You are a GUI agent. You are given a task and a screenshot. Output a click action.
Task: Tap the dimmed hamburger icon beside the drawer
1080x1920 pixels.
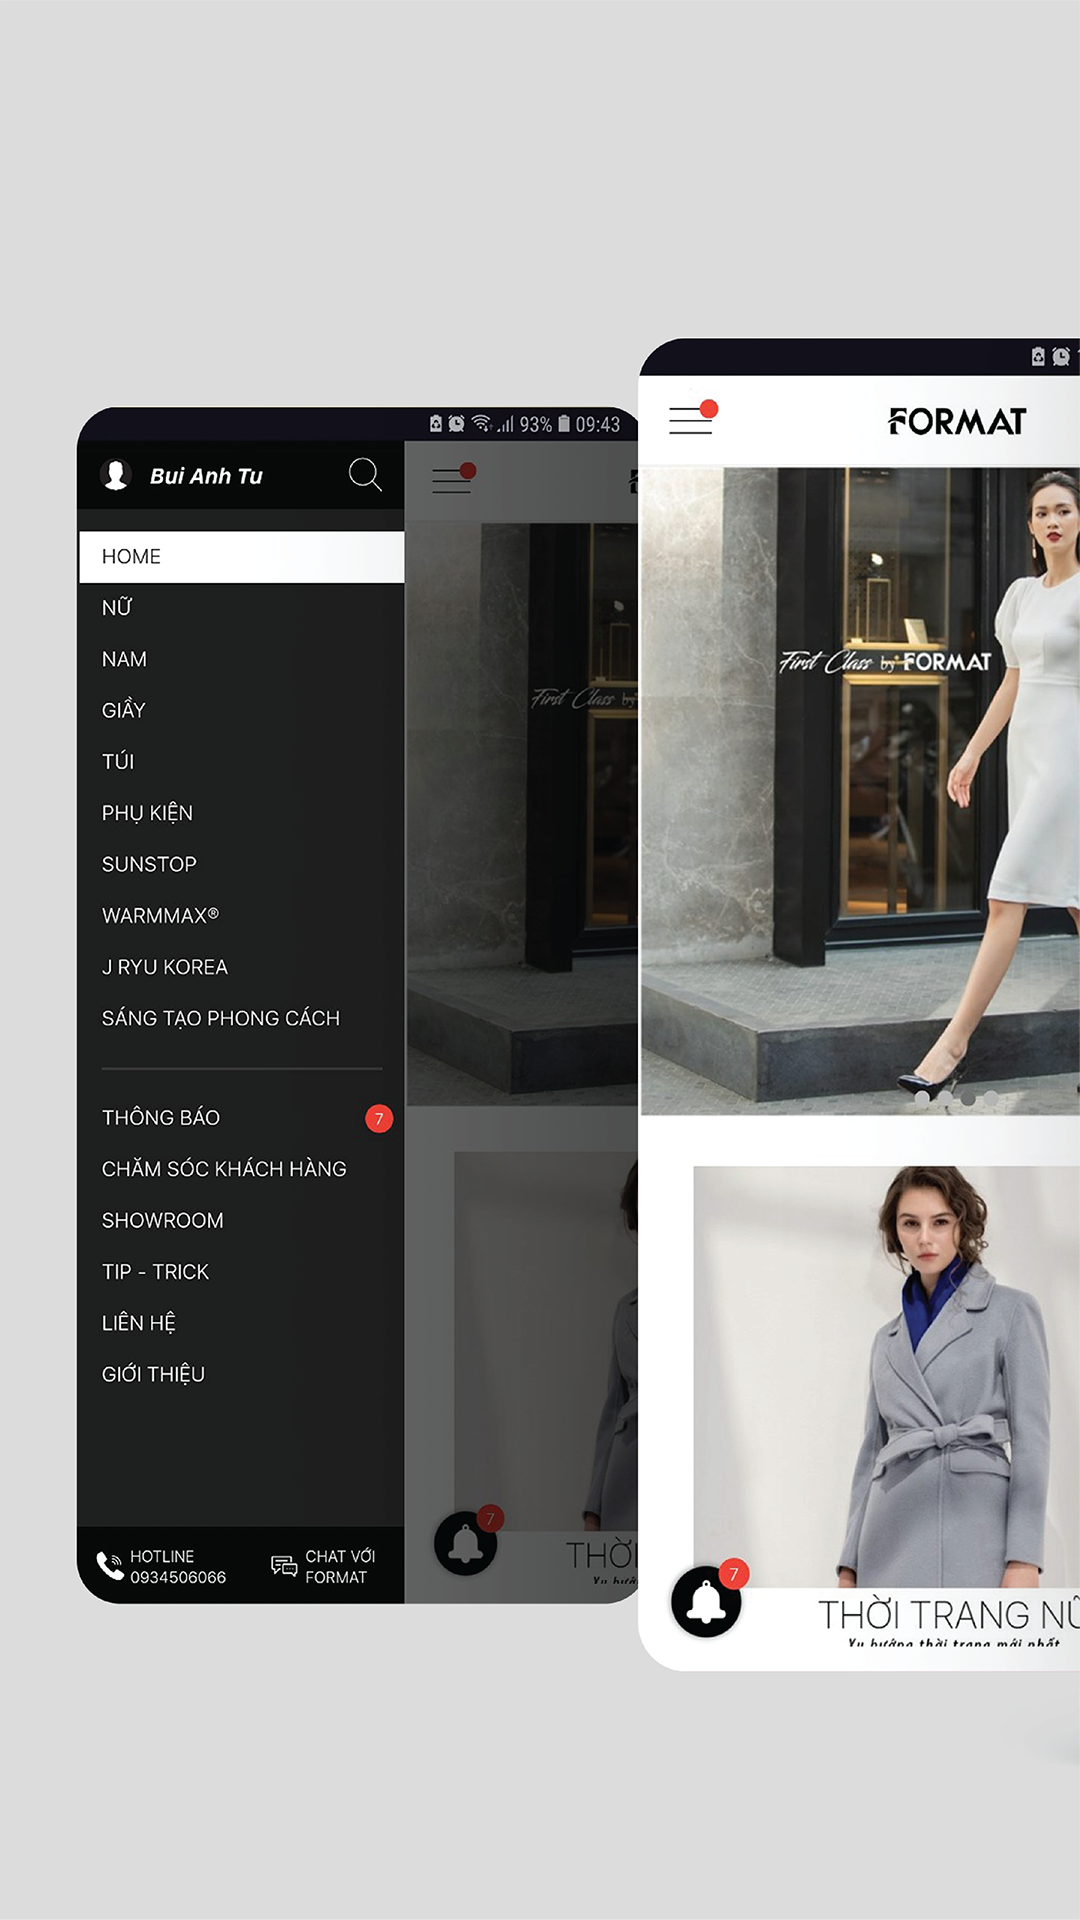click(452, 479)
